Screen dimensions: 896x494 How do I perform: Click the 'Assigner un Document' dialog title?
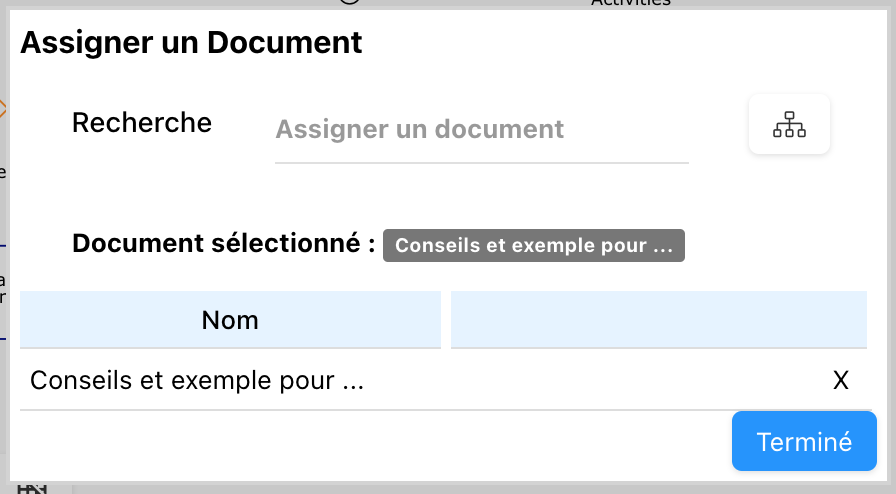pyautogui.click(x=191, y=43)
